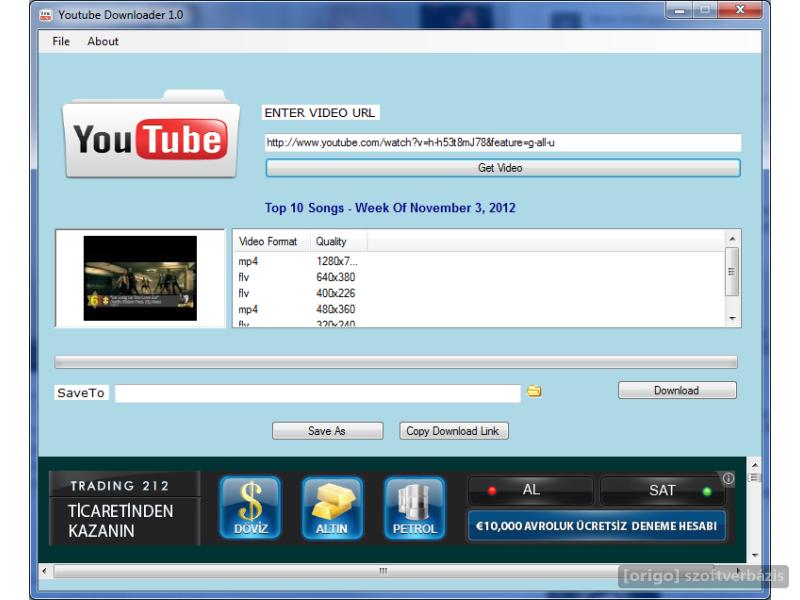Click the Copy Download Link button
The width and height of the screenshot is (800, 600).
[x=454, y=431]
